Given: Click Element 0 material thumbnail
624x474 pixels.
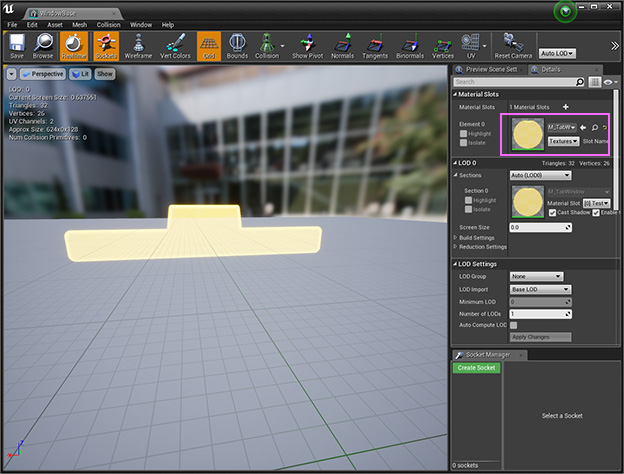Looking at the screenshot, I should click(x=528, y=135).
